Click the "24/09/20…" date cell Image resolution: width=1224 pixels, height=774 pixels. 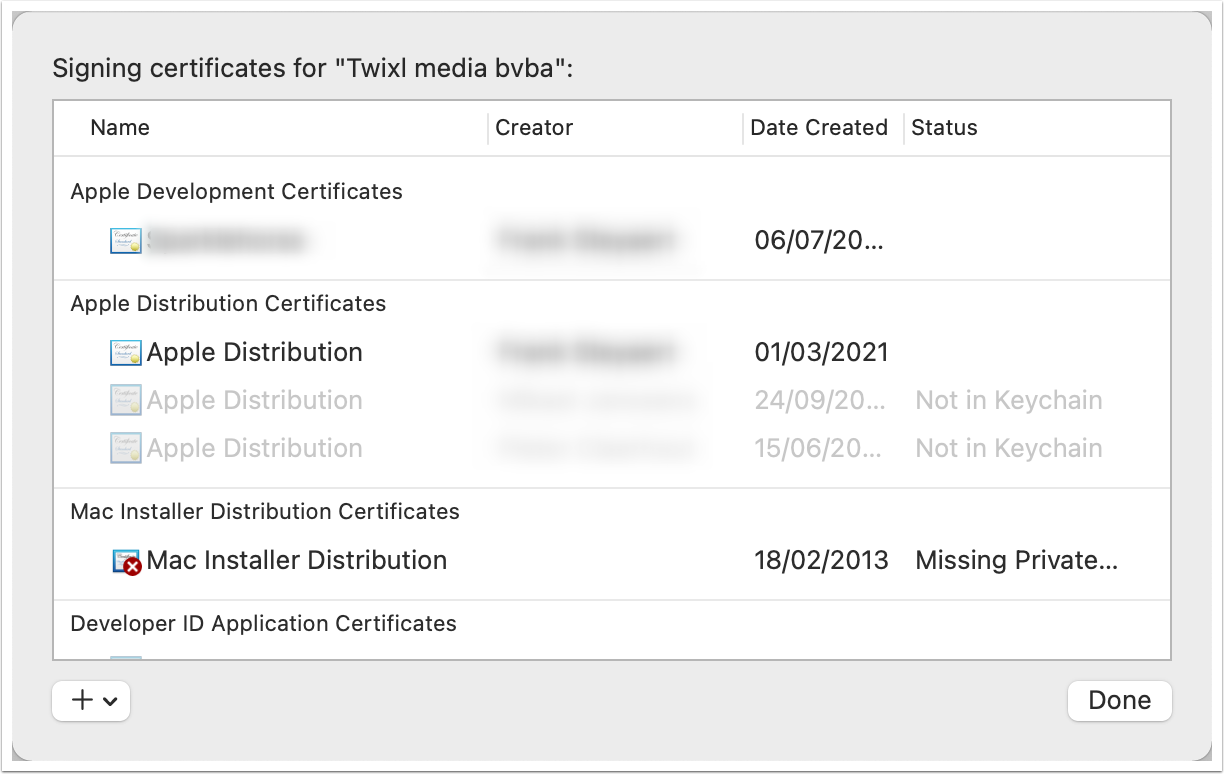[819, 400]
